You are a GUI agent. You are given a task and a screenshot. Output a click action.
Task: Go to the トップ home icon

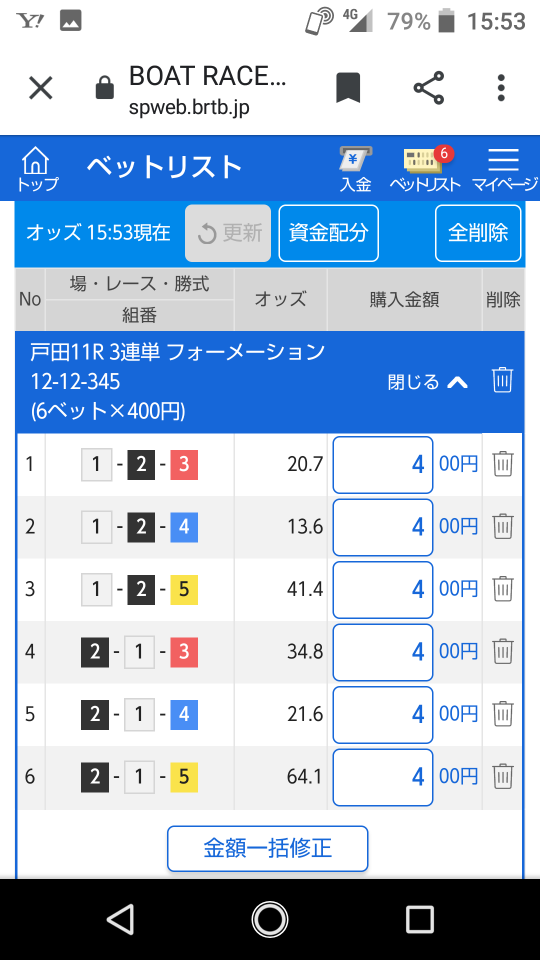(37, 170)
